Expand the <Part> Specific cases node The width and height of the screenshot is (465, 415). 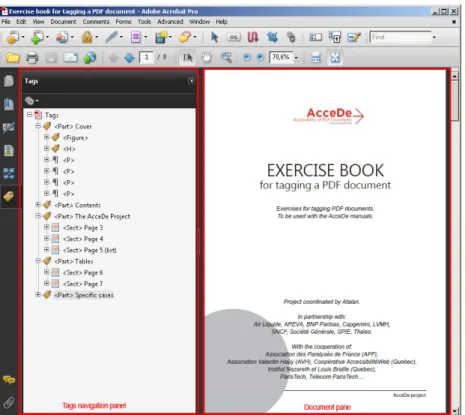(x=38, y=294)
